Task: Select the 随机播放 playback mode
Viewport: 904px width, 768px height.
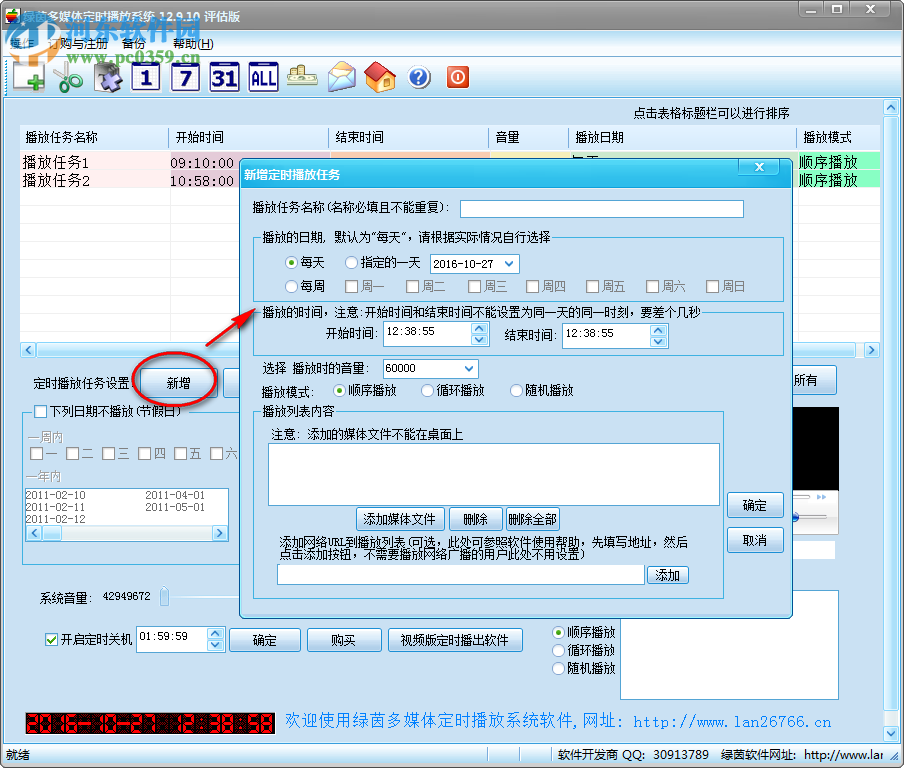Action: coord(514,389)
